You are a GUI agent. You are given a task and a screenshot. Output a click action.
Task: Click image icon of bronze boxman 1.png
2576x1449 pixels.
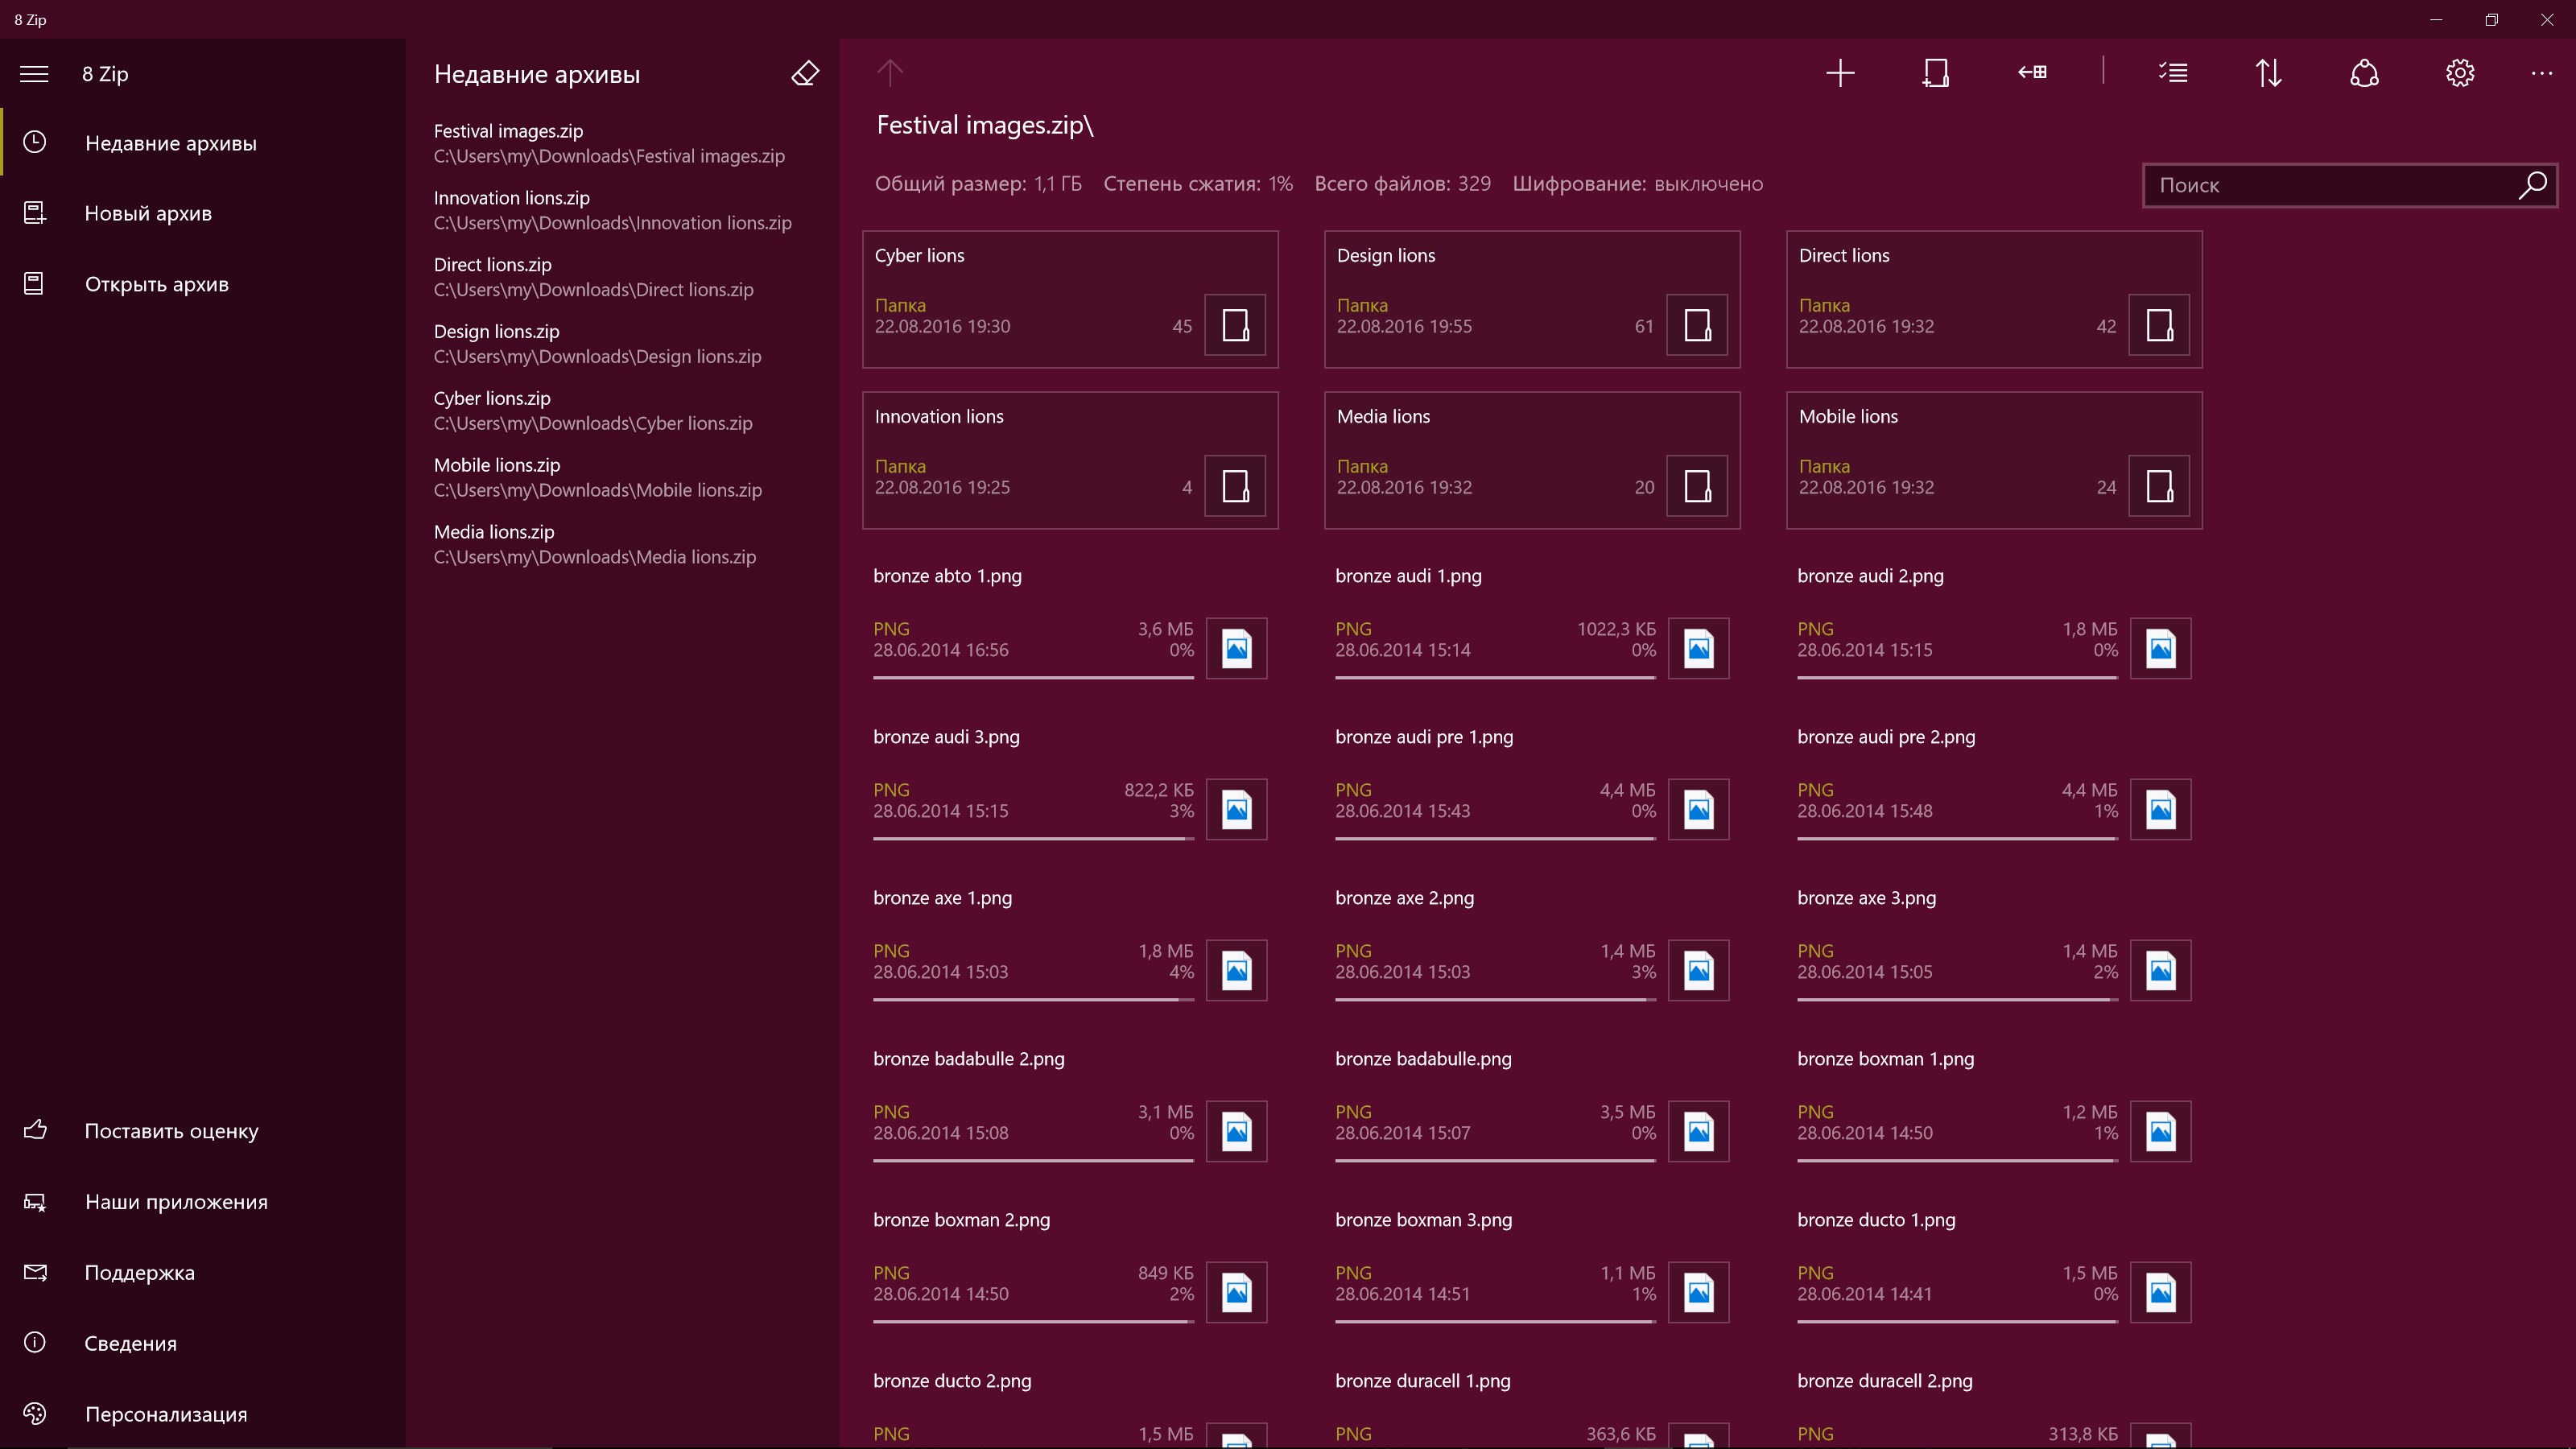click(2161, 1131)
